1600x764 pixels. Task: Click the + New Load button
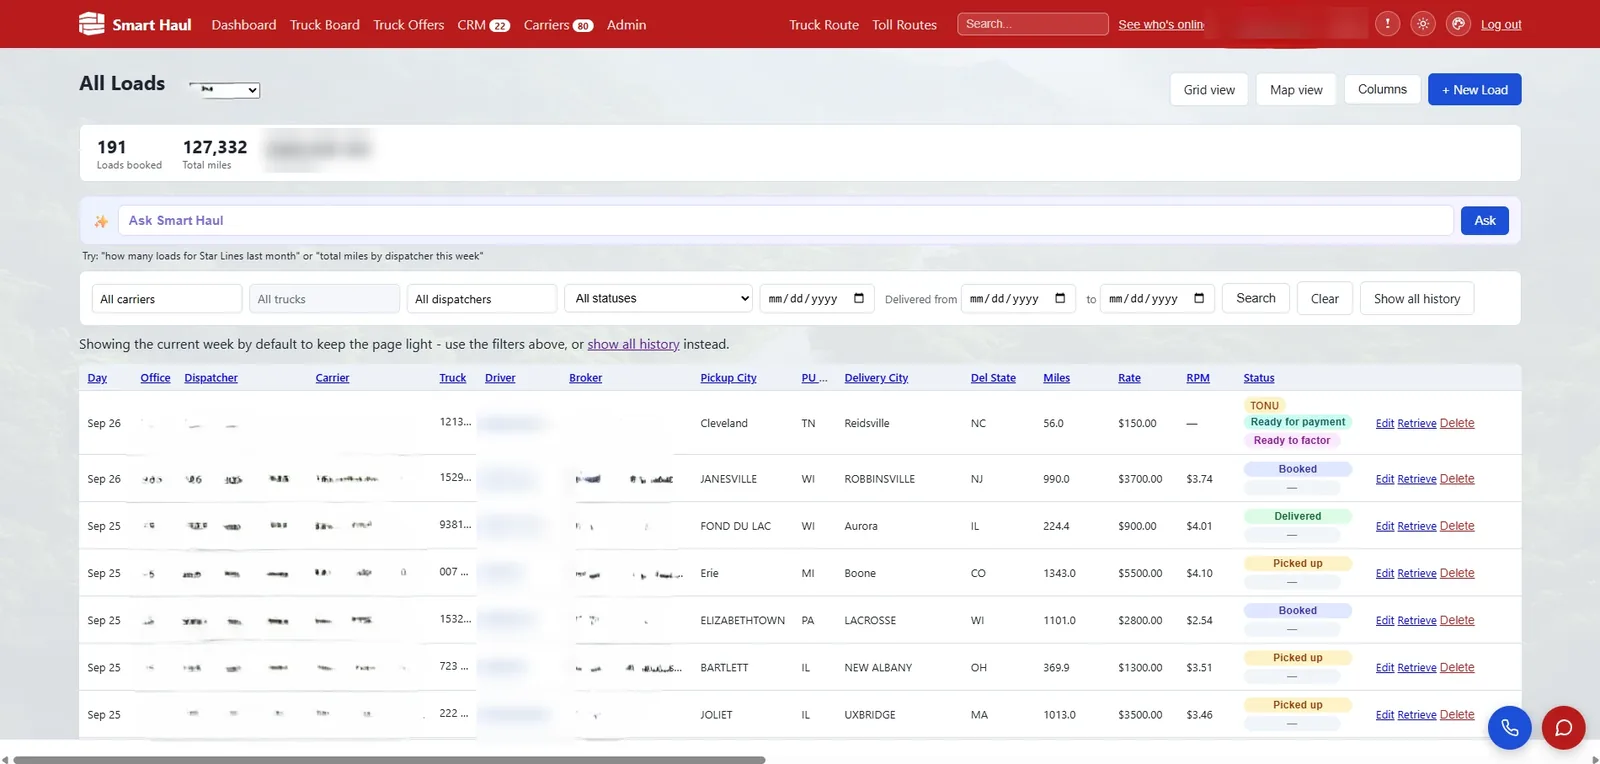(1475, 89)
